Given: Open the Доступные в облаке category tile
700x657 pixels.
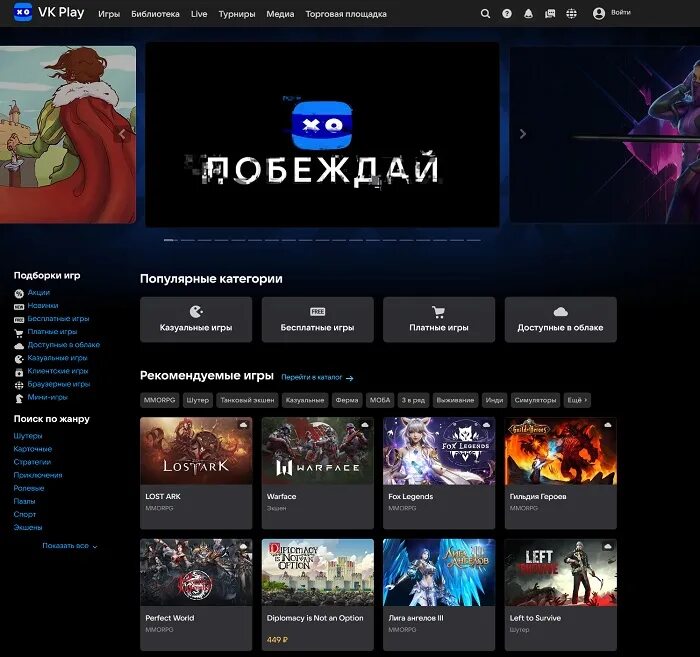Looking at the screenshot, I should (x=560, y=320).
